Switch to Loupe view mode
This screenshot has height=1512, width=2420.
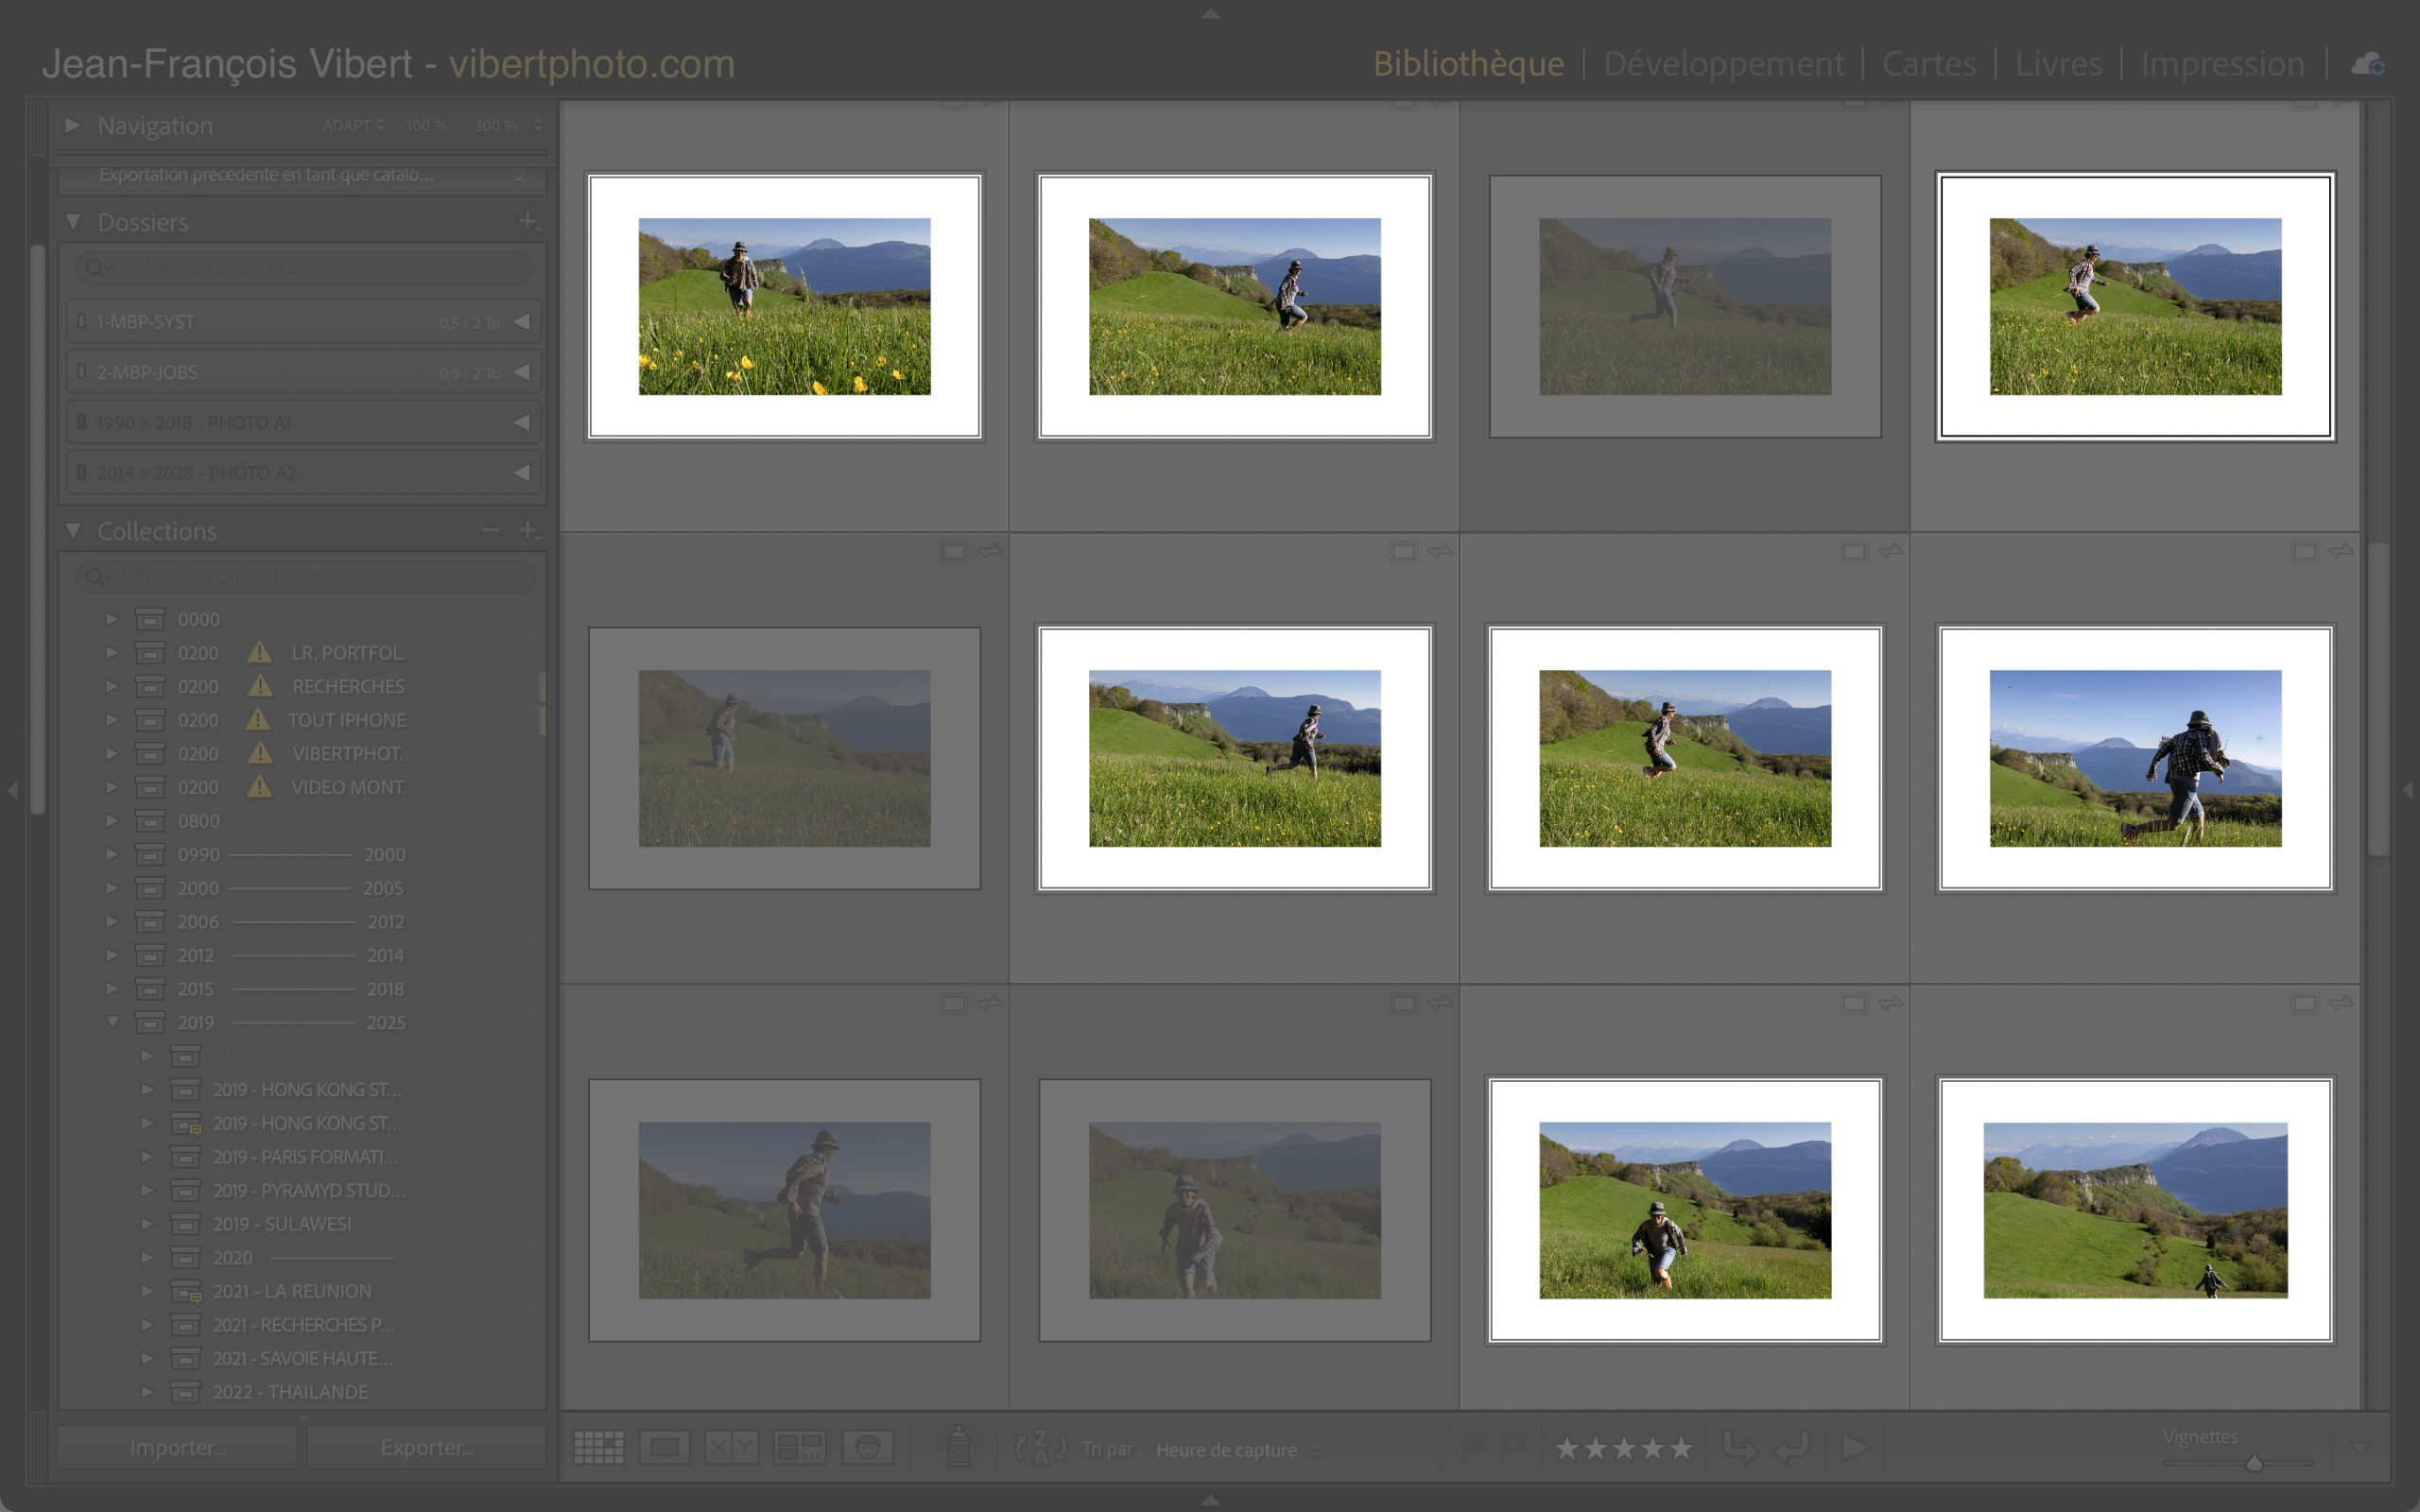(664, 1447)
